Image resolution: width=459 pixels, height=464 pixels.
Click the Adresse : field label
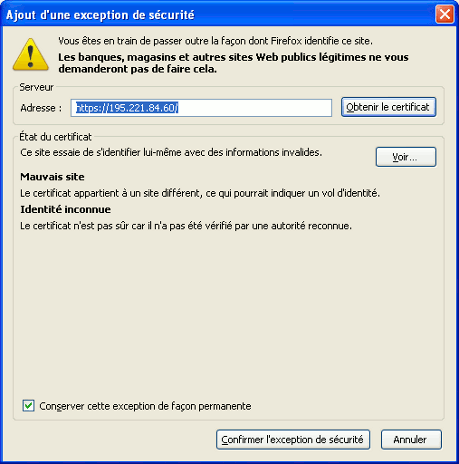click(41, 108)
